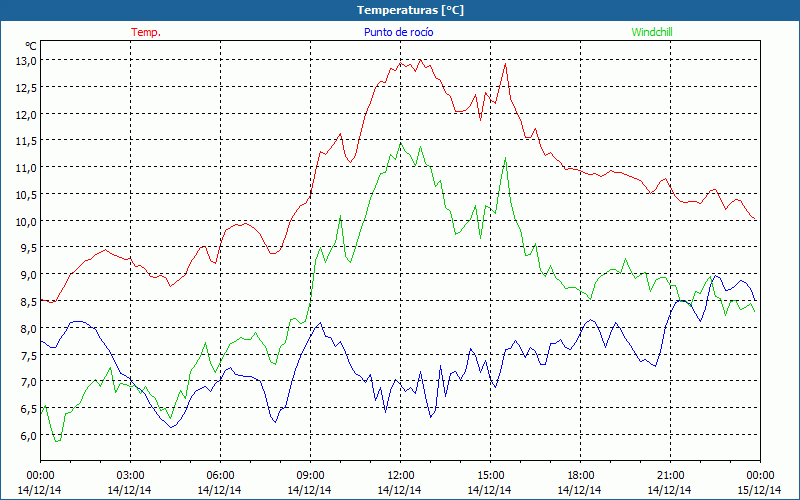Click the 10,5 y-axis value
The height and width of the screenshot is (500, 800).
click(x=27, y=195)
